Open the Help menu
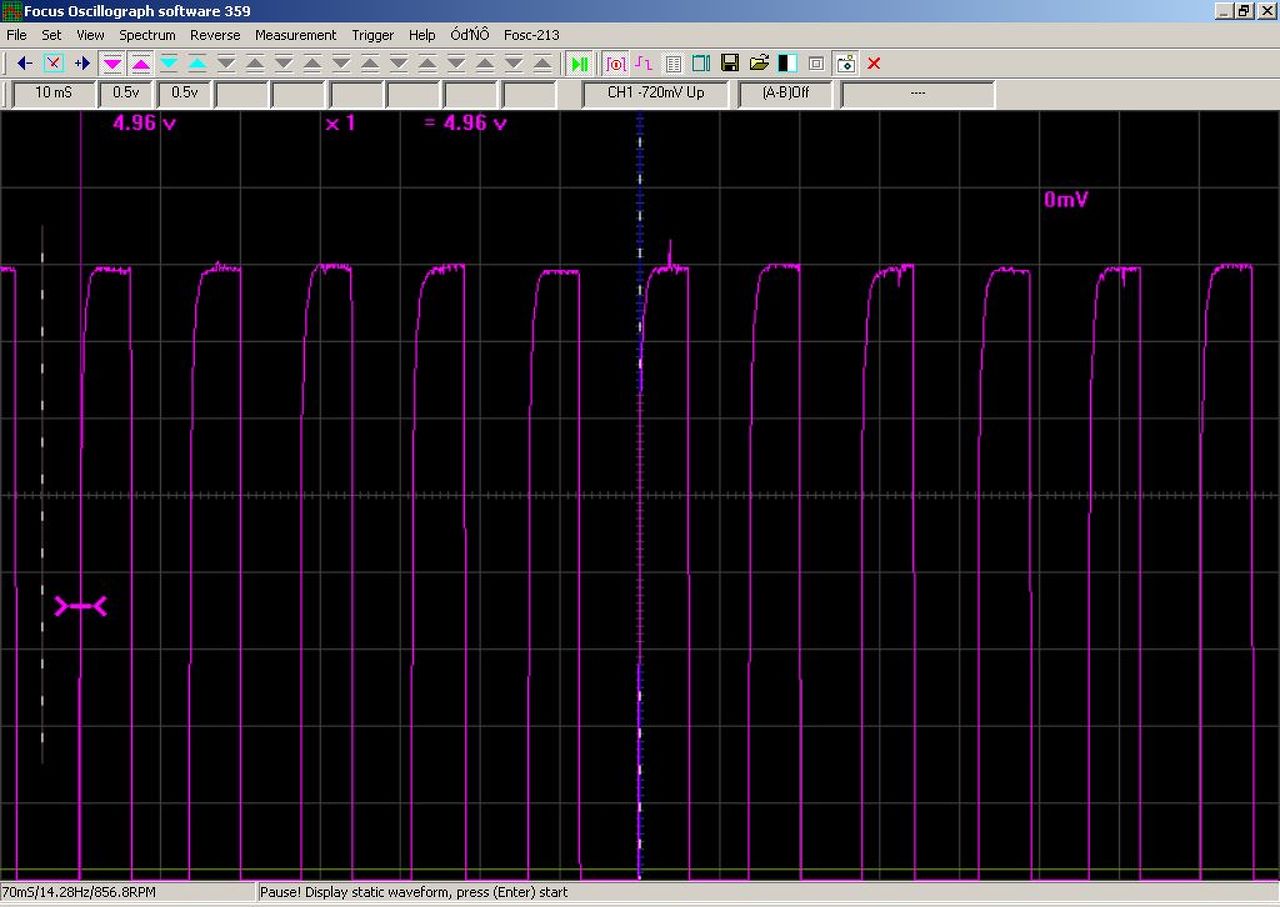 pyautogui.click(x=422, y=35)
